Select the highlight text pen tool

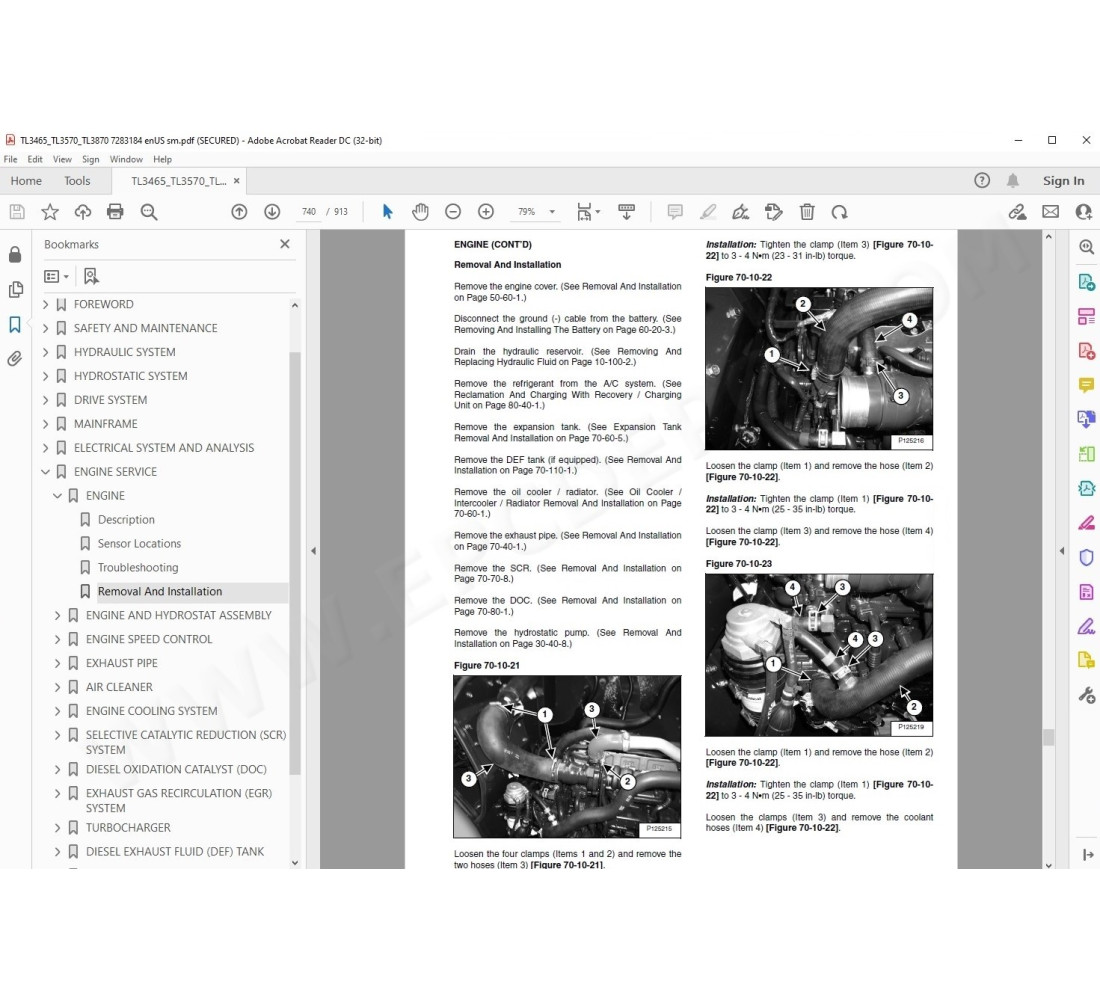click(x=708, y=212)
